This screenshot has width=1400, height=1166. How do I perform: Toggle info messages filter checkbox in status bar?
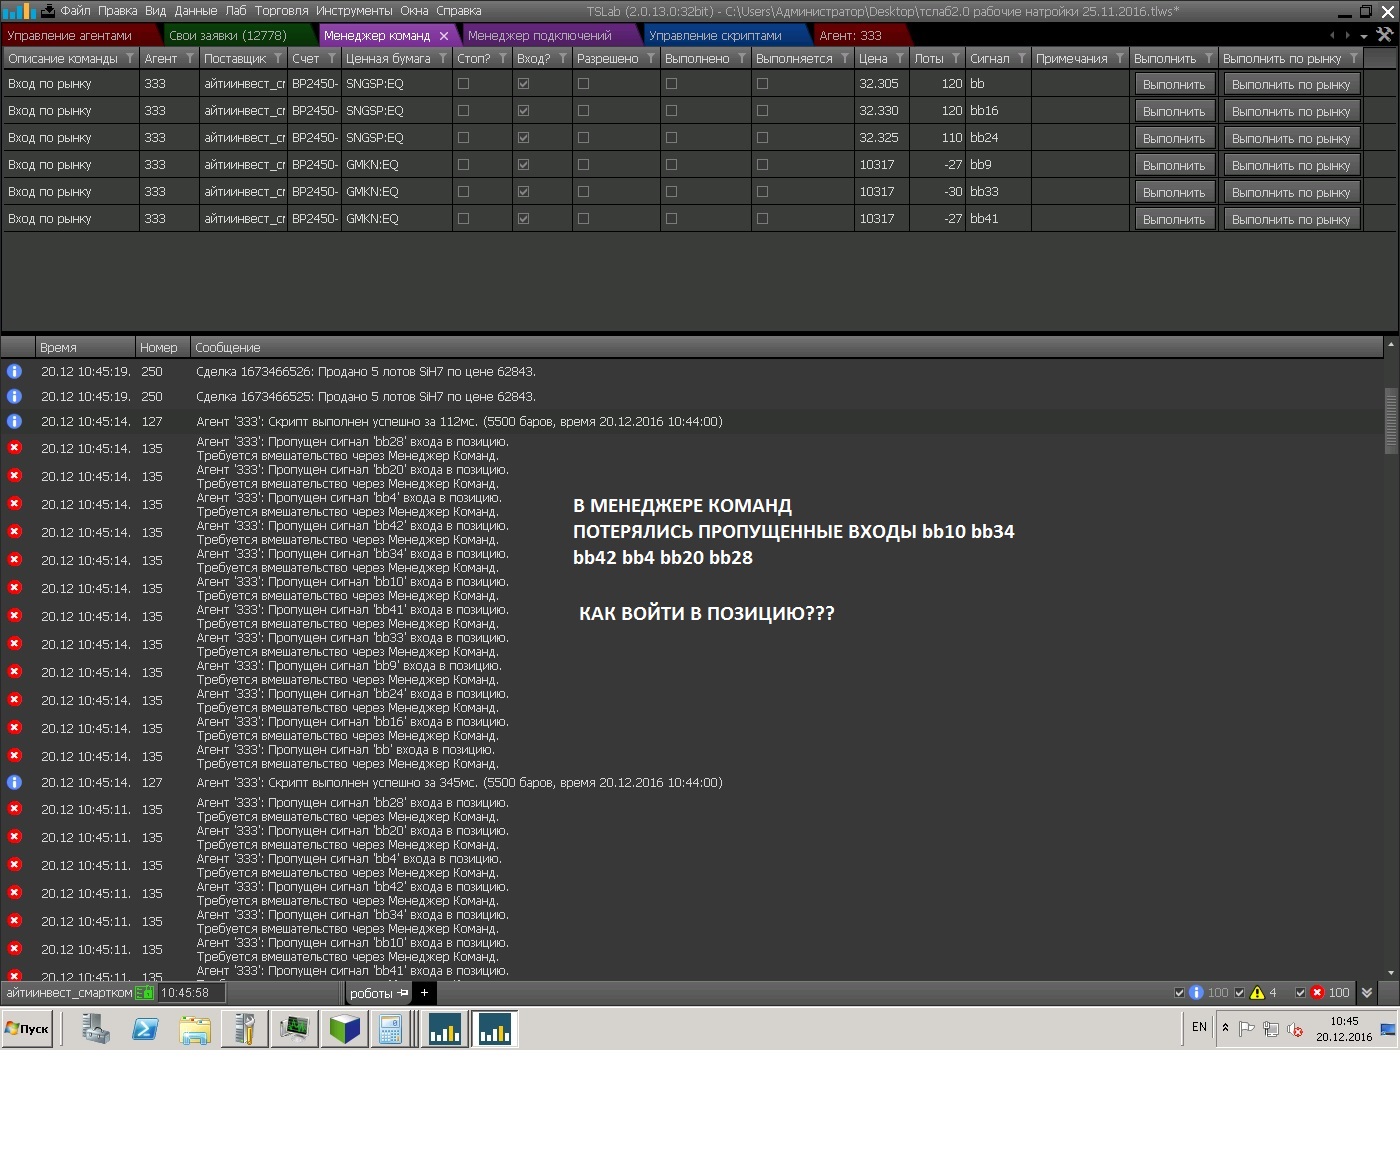1180,993
